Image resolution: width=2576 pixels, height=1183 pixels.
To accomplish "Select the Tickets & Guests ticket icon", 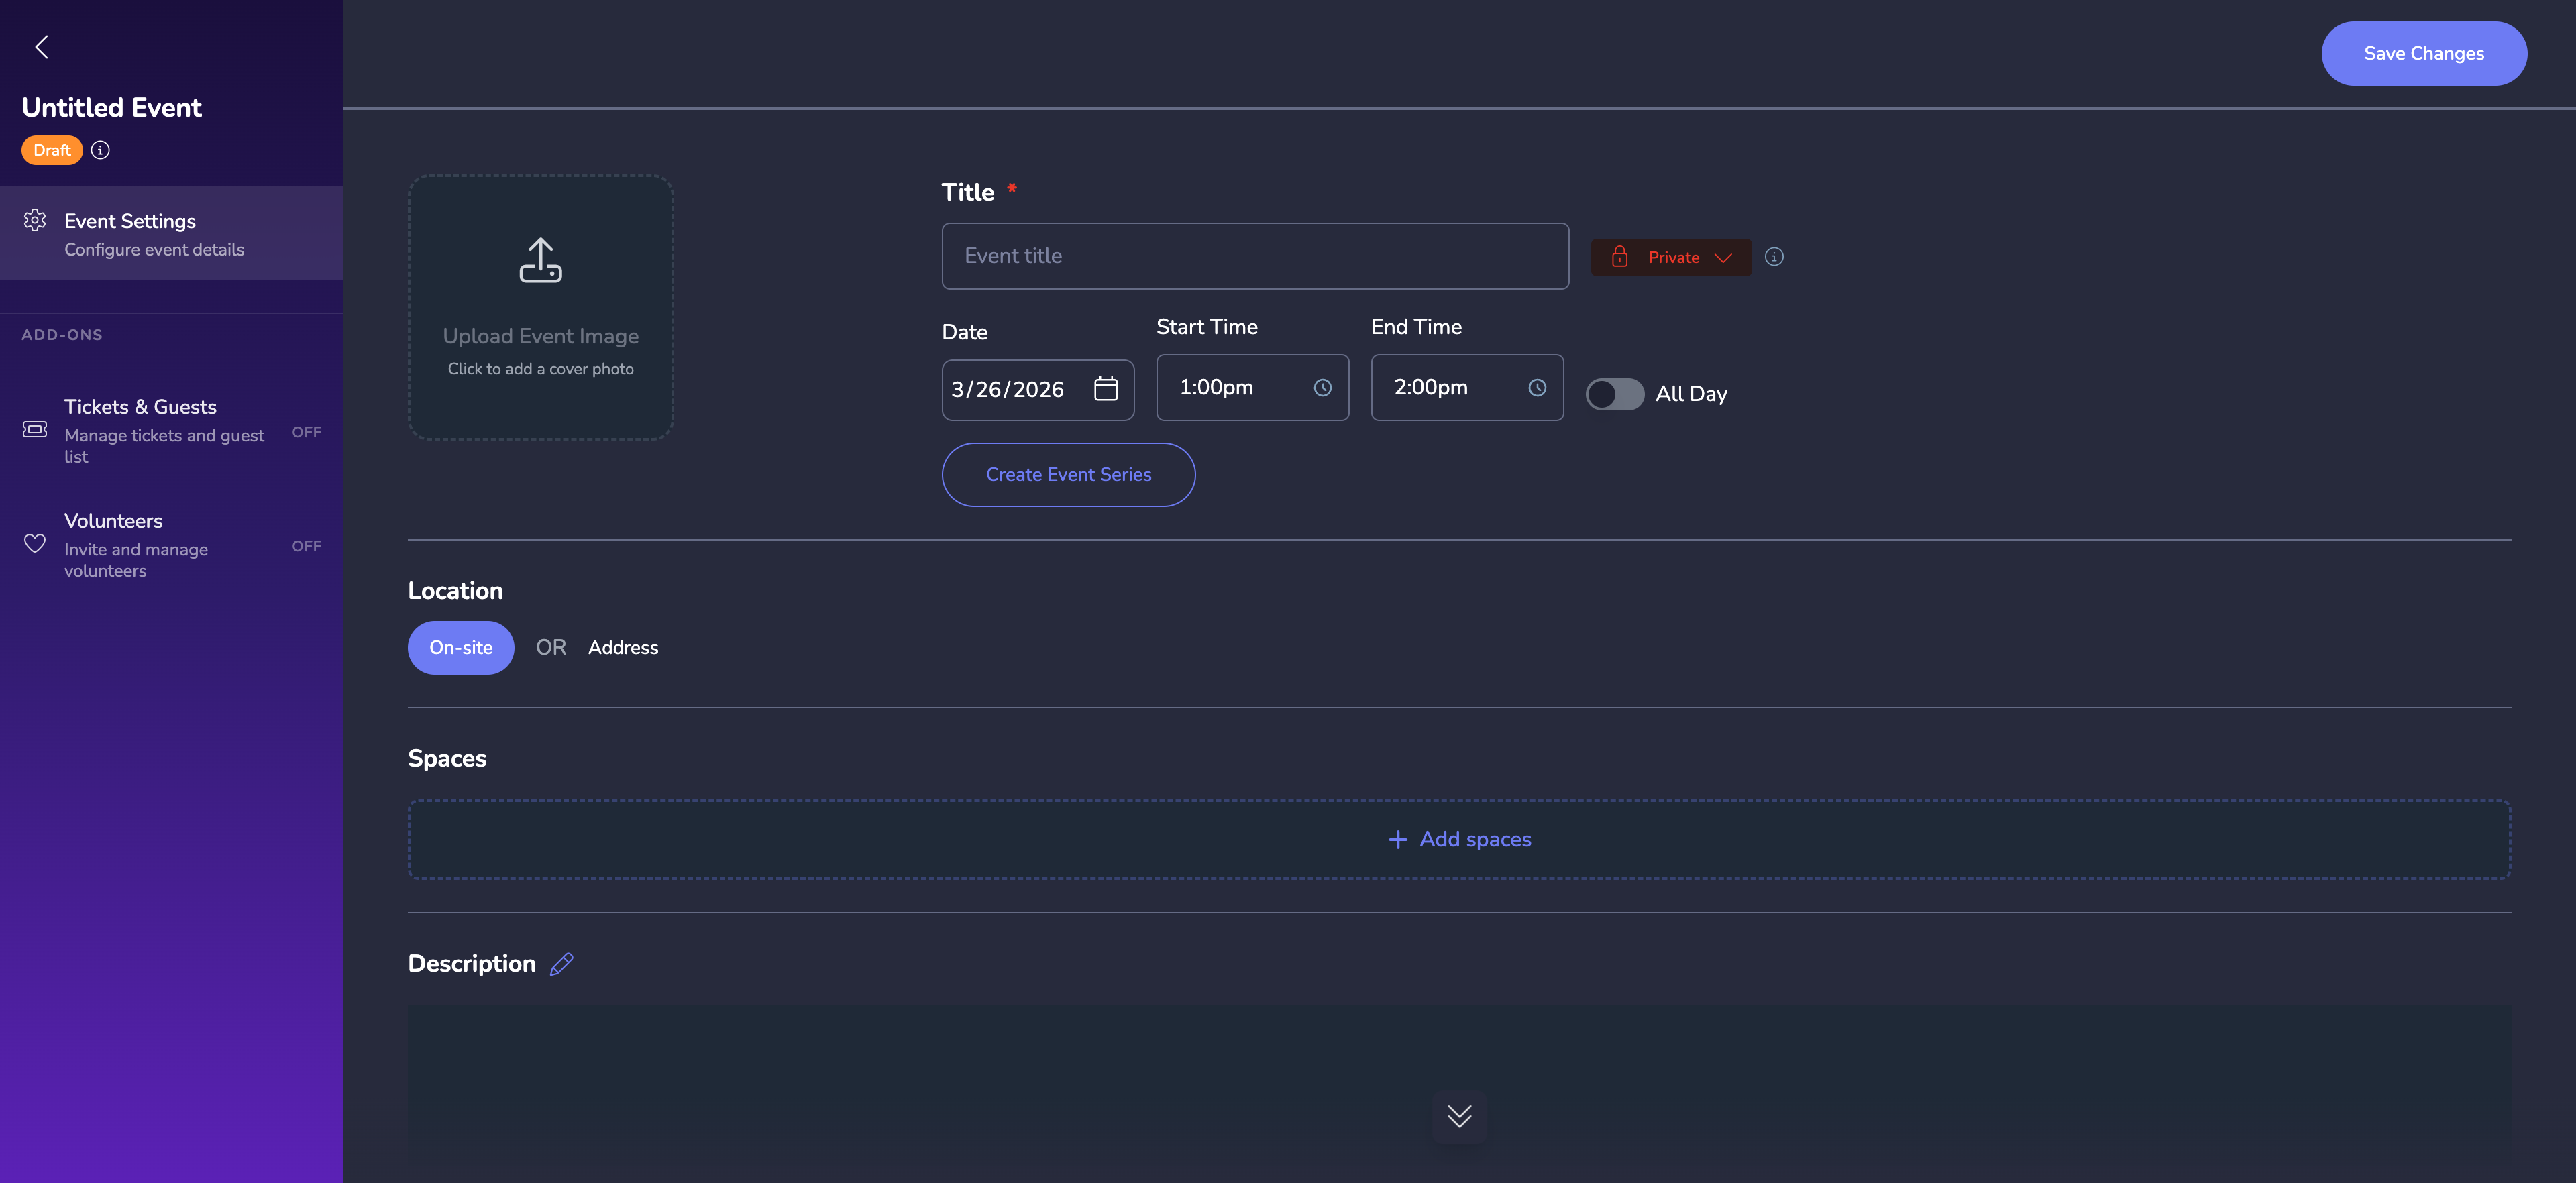I will pyautogui.click(x=34, y=428).
